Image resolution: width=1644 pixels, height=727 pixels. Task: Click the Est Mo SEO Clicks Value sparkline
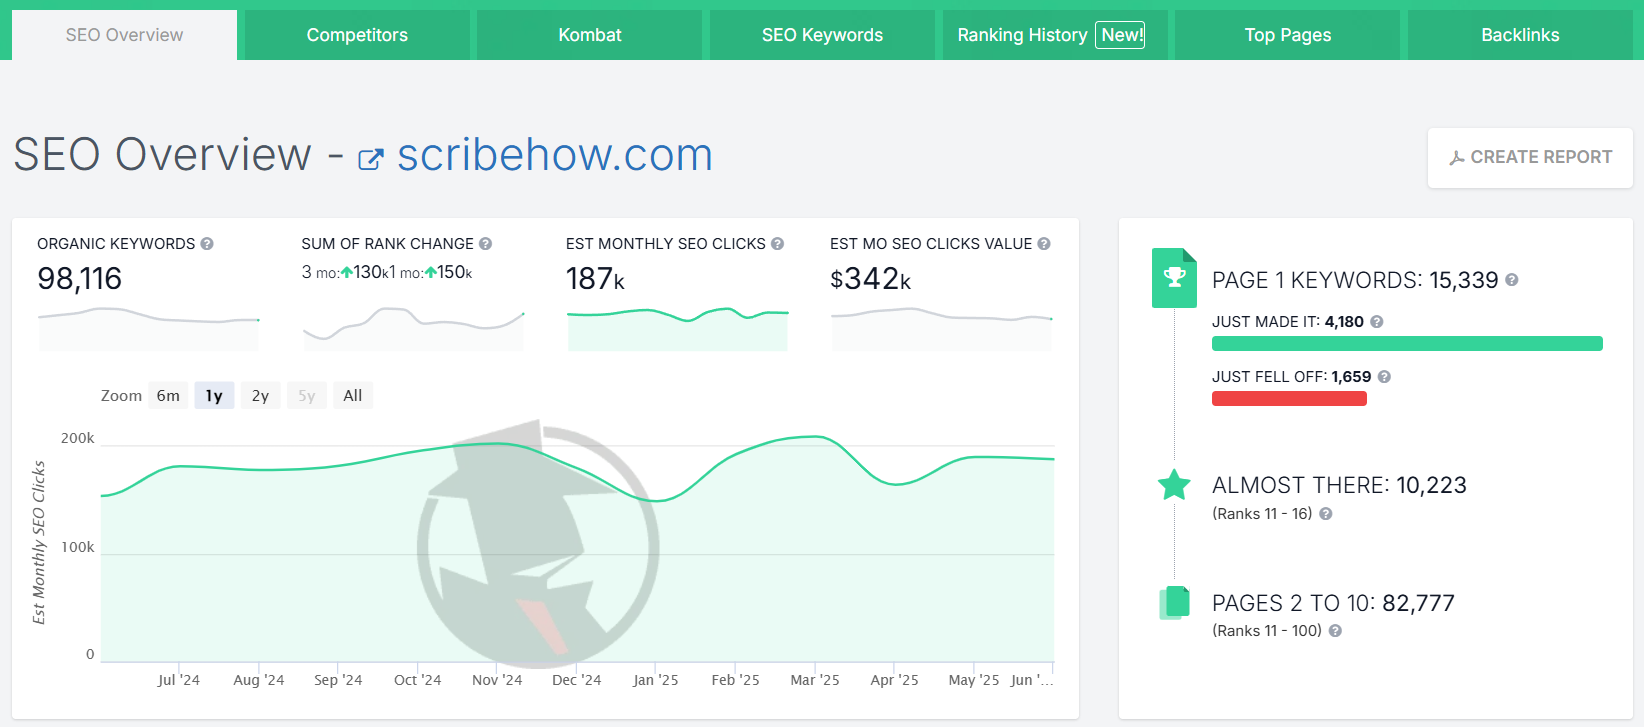[942, 328]
